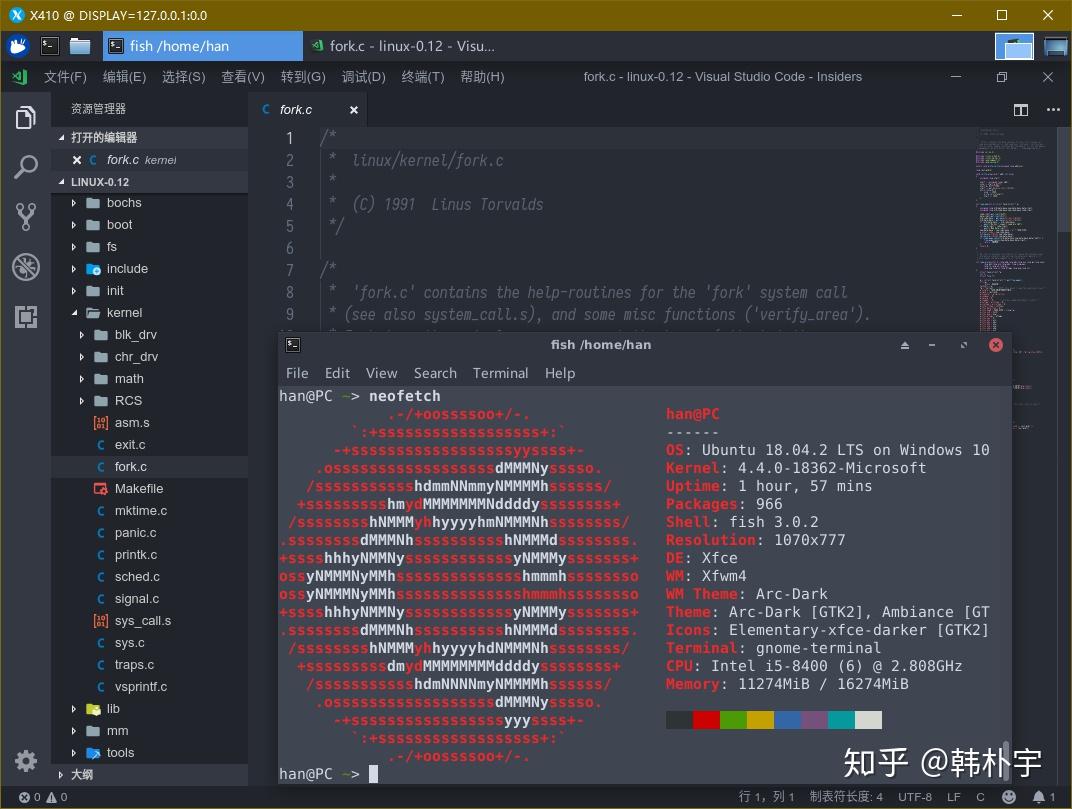
Task: Open the Manage gear in the Activity Bar
Action: pyautogui.click(x=25, y=760)
